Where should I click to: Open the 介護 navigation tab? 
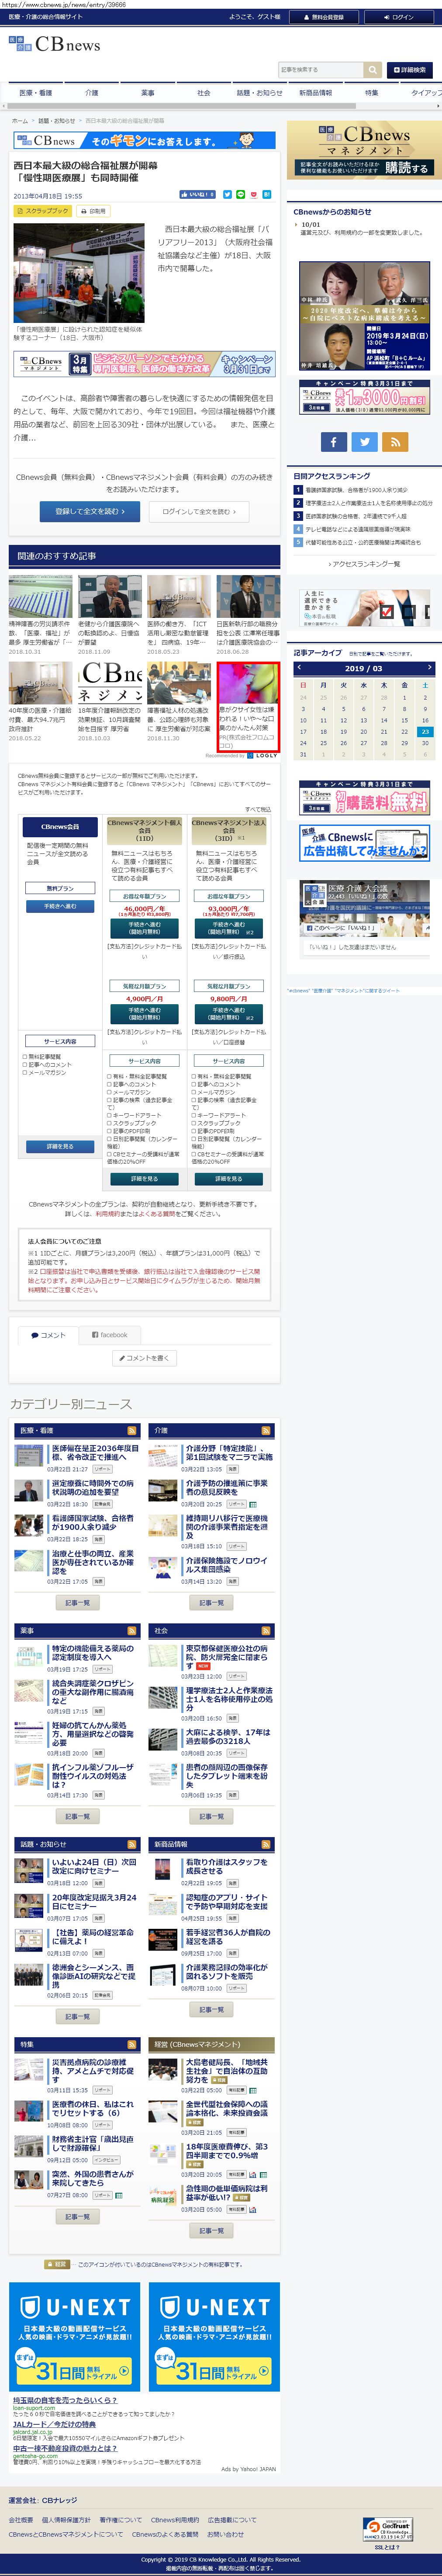click(92, 93)
